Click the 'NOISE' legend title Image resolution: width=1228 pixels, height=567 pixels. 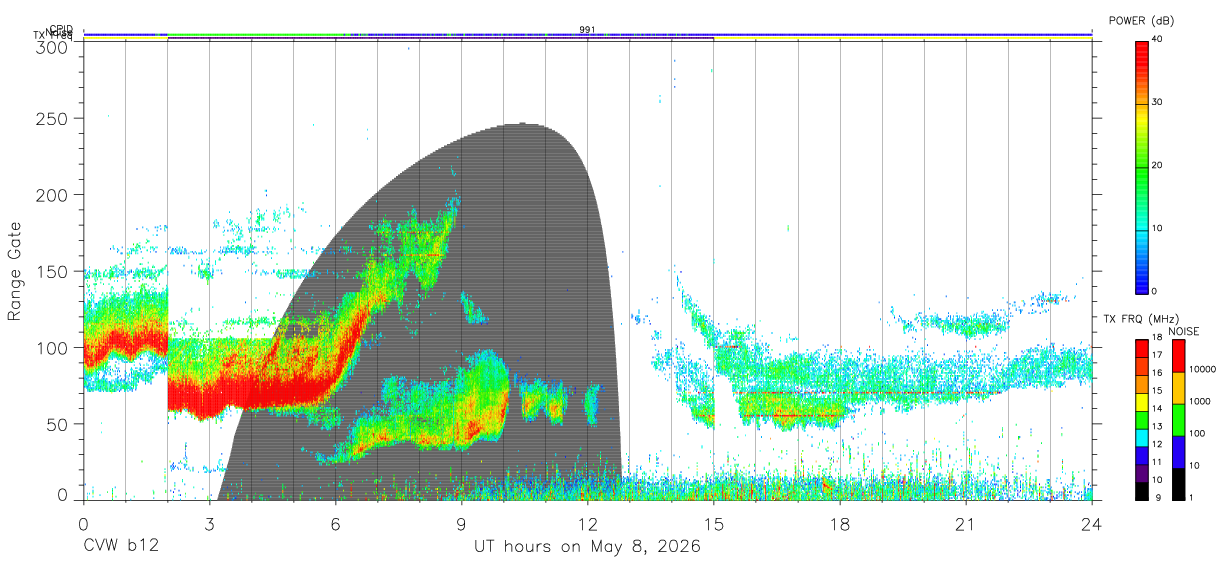[x=1184, y=331]
